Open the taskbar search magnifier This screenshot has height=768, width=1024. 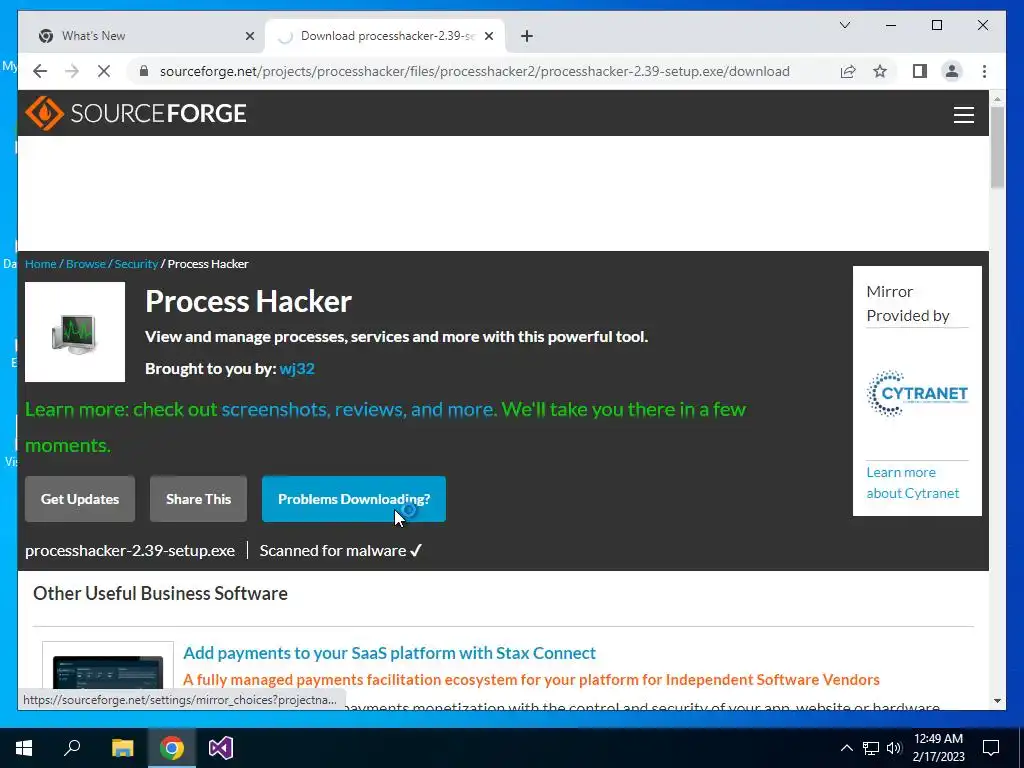pos(72,748)
